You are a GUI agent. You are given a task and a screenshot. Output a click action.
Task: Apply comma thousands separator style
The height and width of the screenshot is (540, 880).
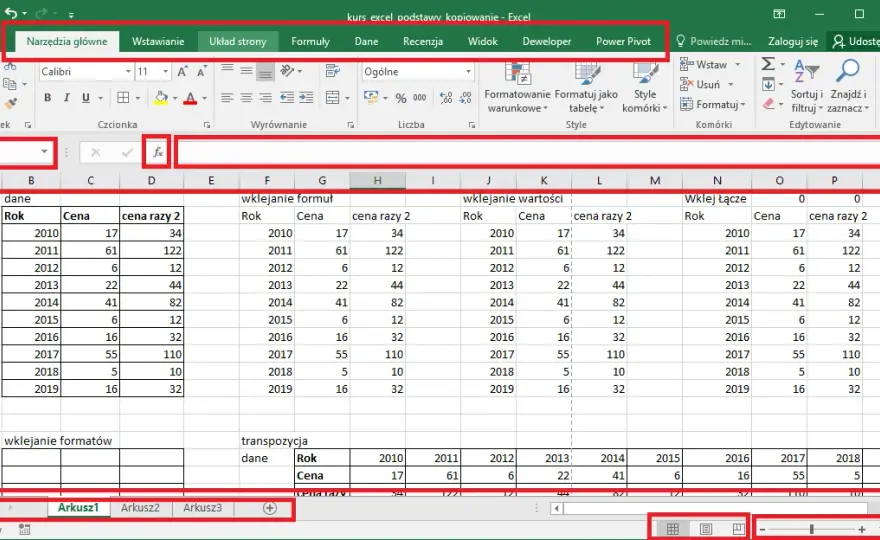tap(420, 98)
